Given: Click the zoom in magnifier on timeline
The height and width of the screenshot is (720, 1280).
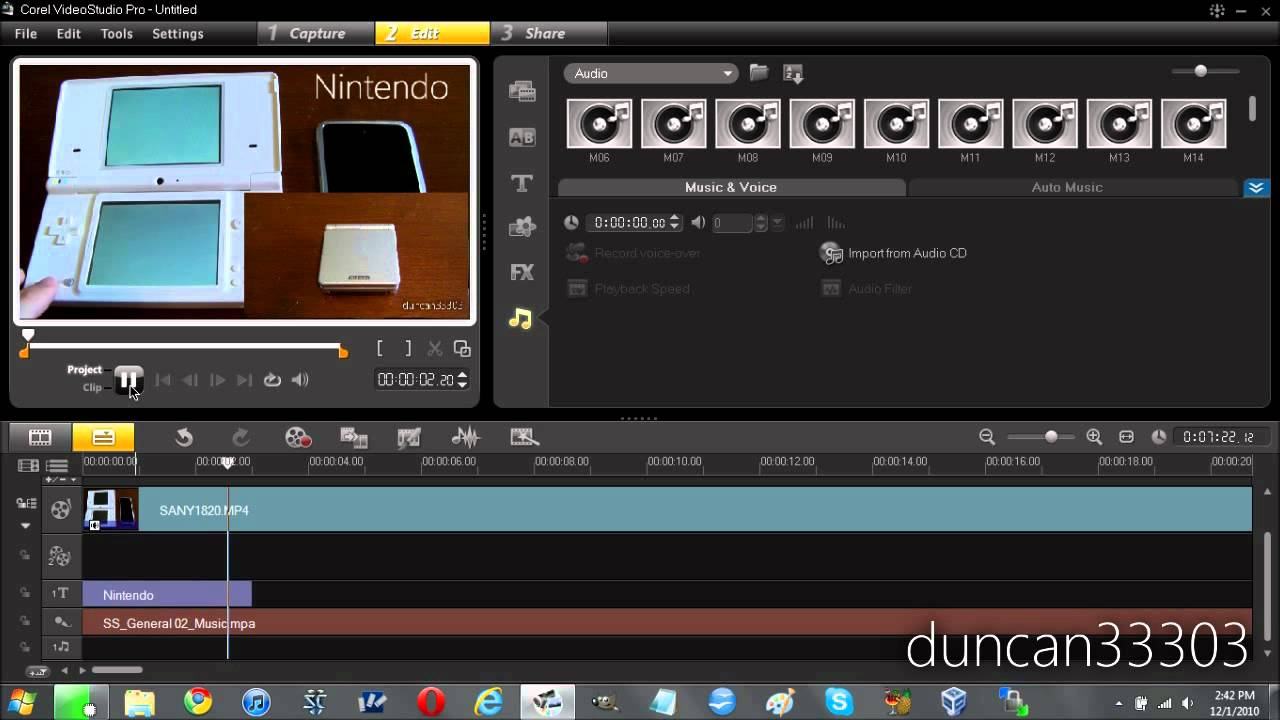Looking at the screenshot, I should pos(1094,437).
